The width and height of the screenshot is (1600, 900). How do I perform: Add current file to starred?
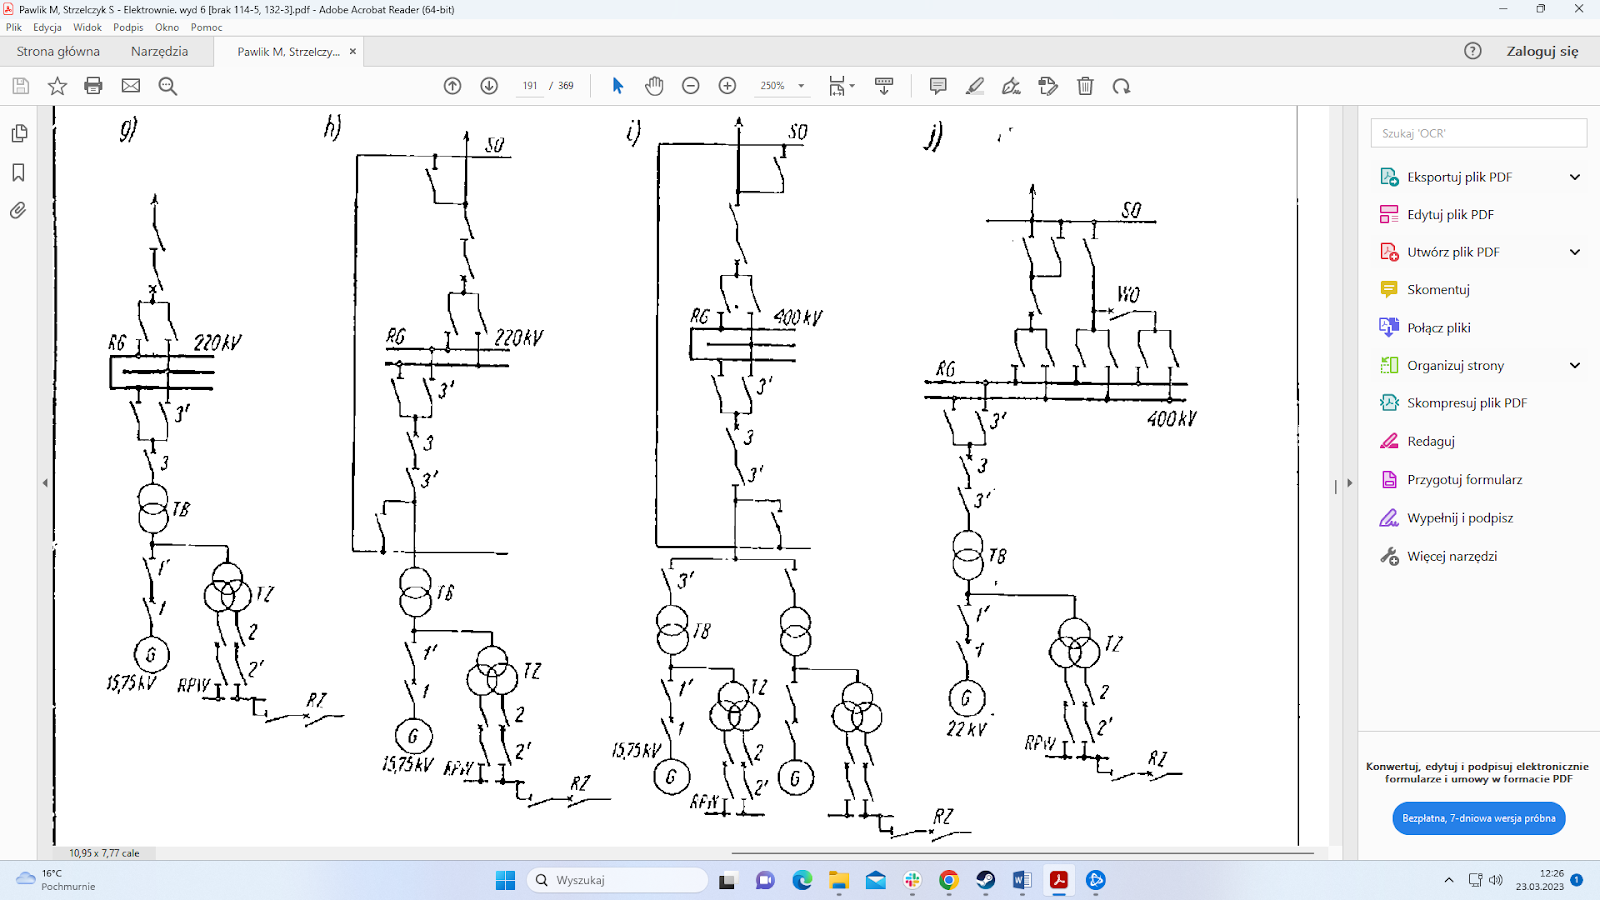point(57,86)
